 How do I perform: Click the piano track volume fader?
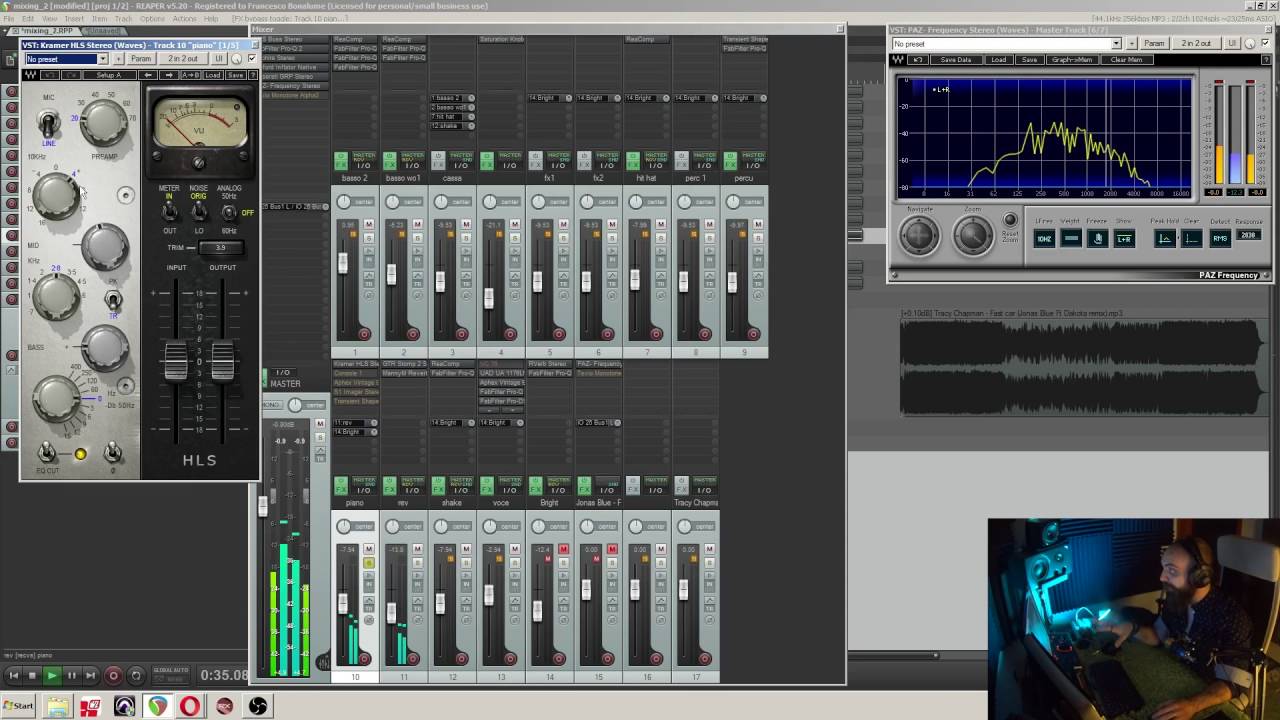(x=343, y=603)
